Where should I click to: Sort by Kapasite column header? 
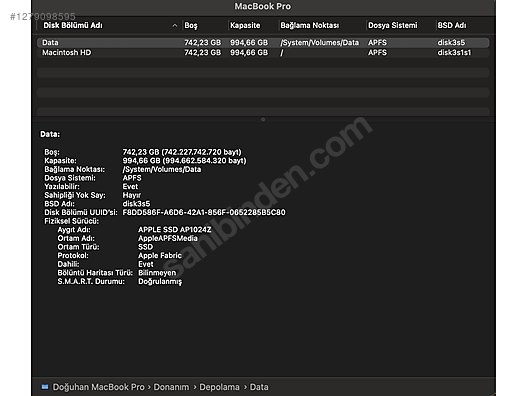coord(245,26)
